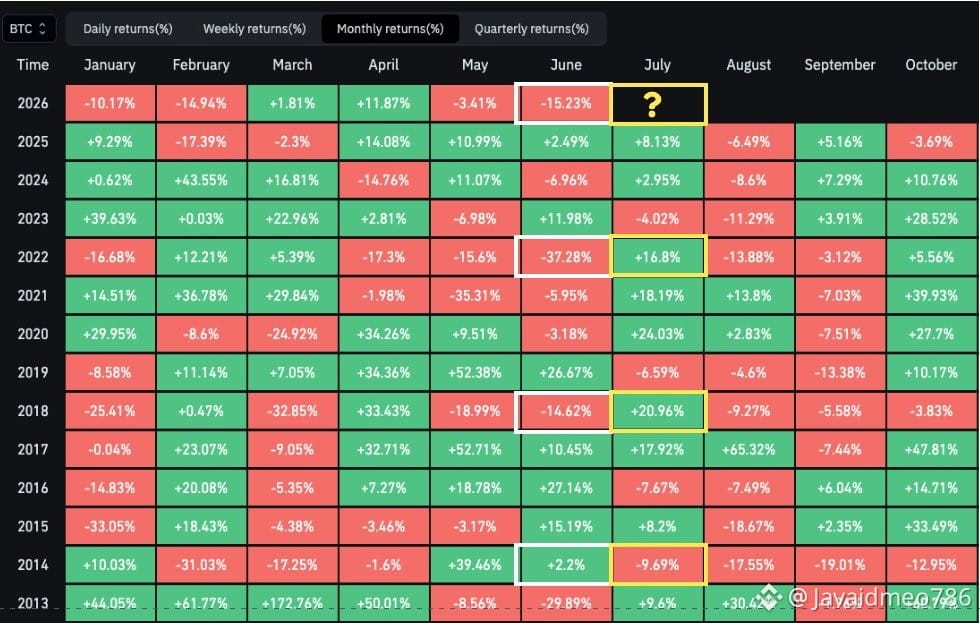
Task: Click the -17.39% February 2025 cell
Action: coord(201,142)
